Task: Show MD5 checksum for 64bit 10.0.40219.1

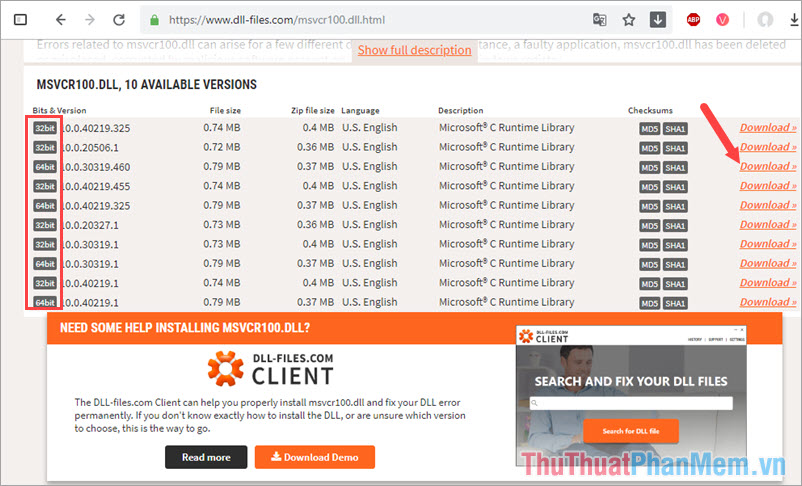Action: pyautogui.click(x=650, y=303)
